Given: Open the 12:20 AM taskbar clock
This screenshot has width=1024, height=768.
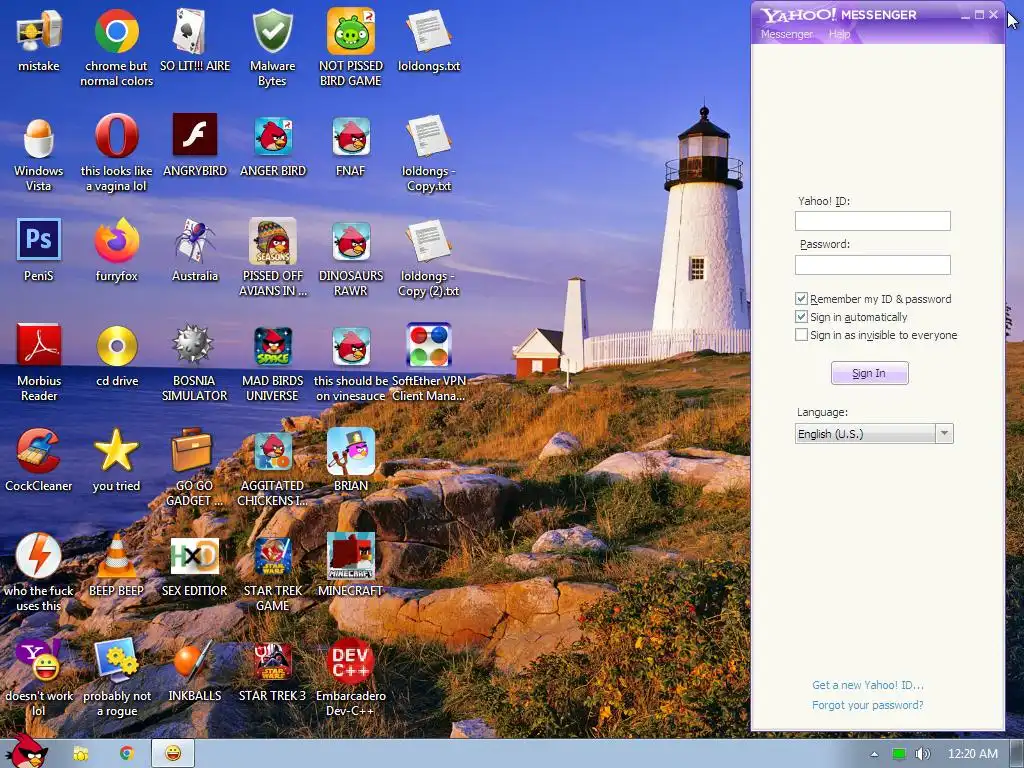Looking at the screenshot, I should click(972, 754).
